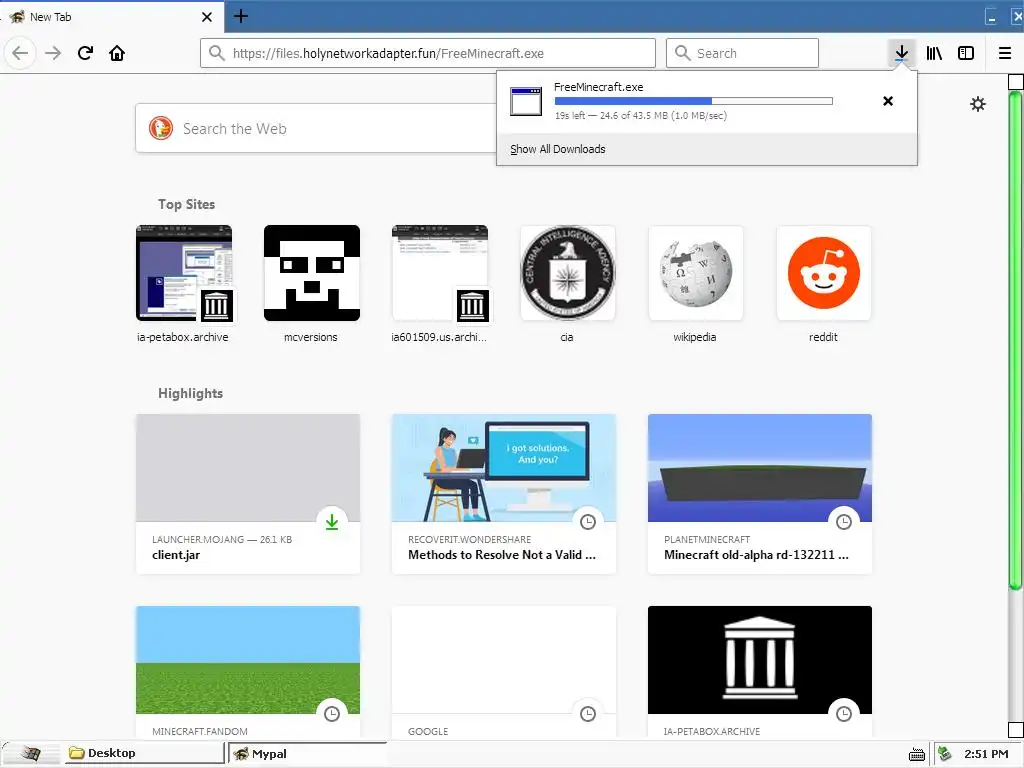Click the green vertical scrollbar

click(1015, 340)
